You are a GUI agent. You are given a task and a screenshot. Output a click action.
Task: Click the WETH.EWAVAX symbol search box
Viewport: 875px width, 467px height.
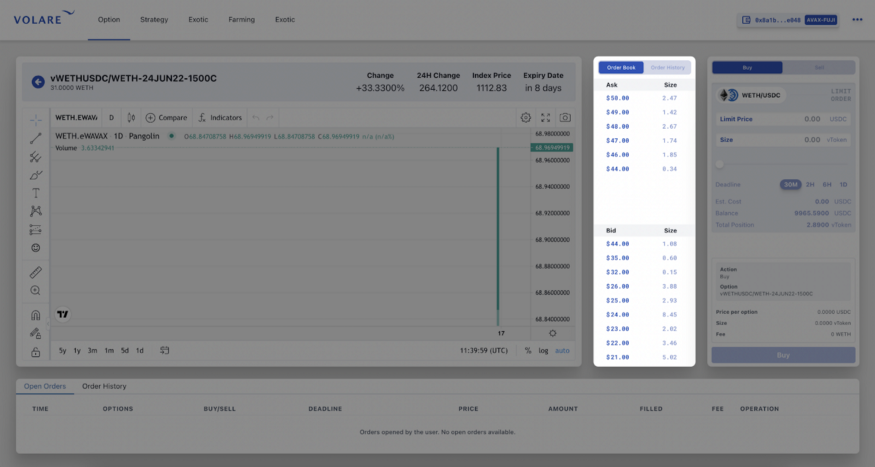pyautogui.click(x=76, y=118)
